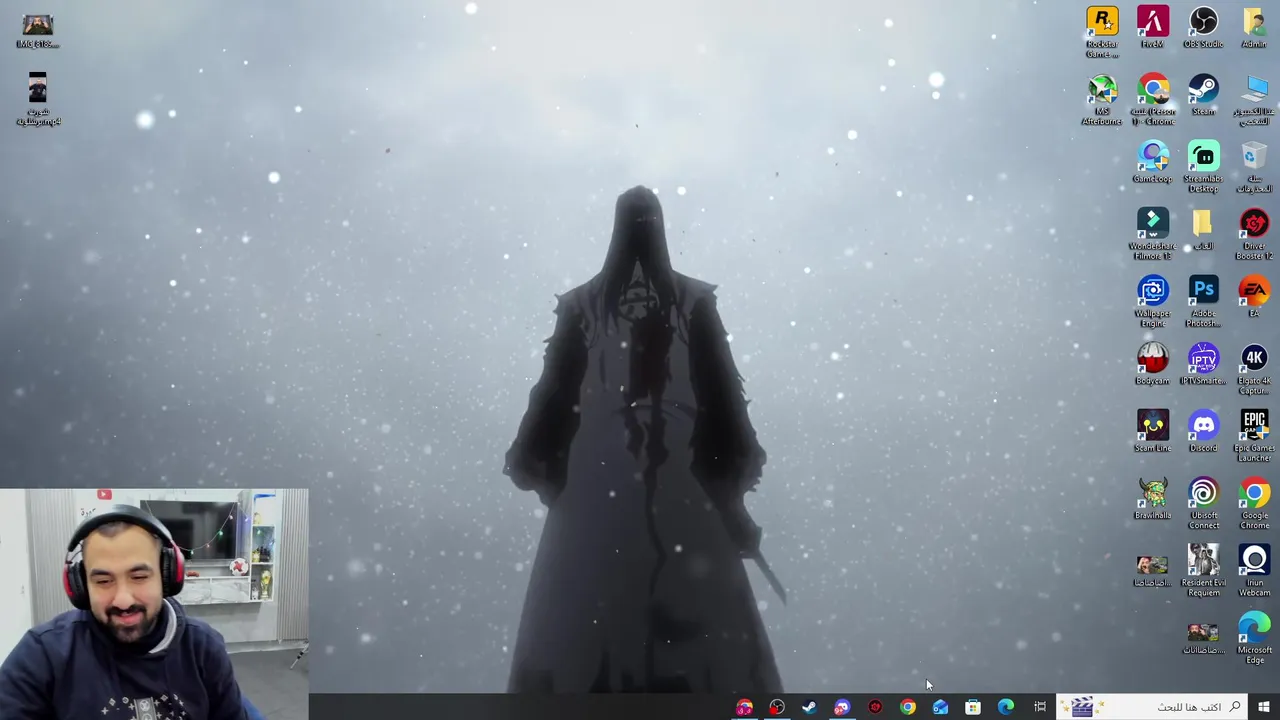Screen dimensions: 1280x720
Task: Select the Wallpaper Engine shortcut
Action: 1152,301
